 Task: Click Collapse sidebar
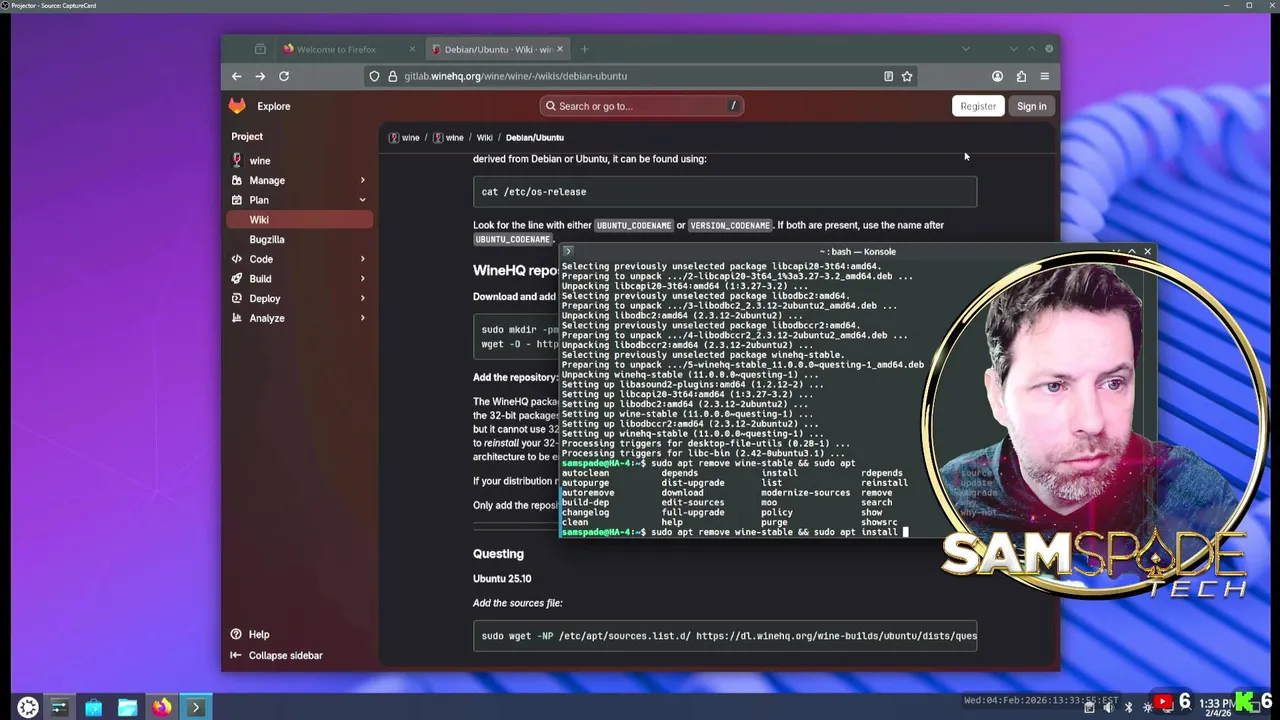pos(277,655)
